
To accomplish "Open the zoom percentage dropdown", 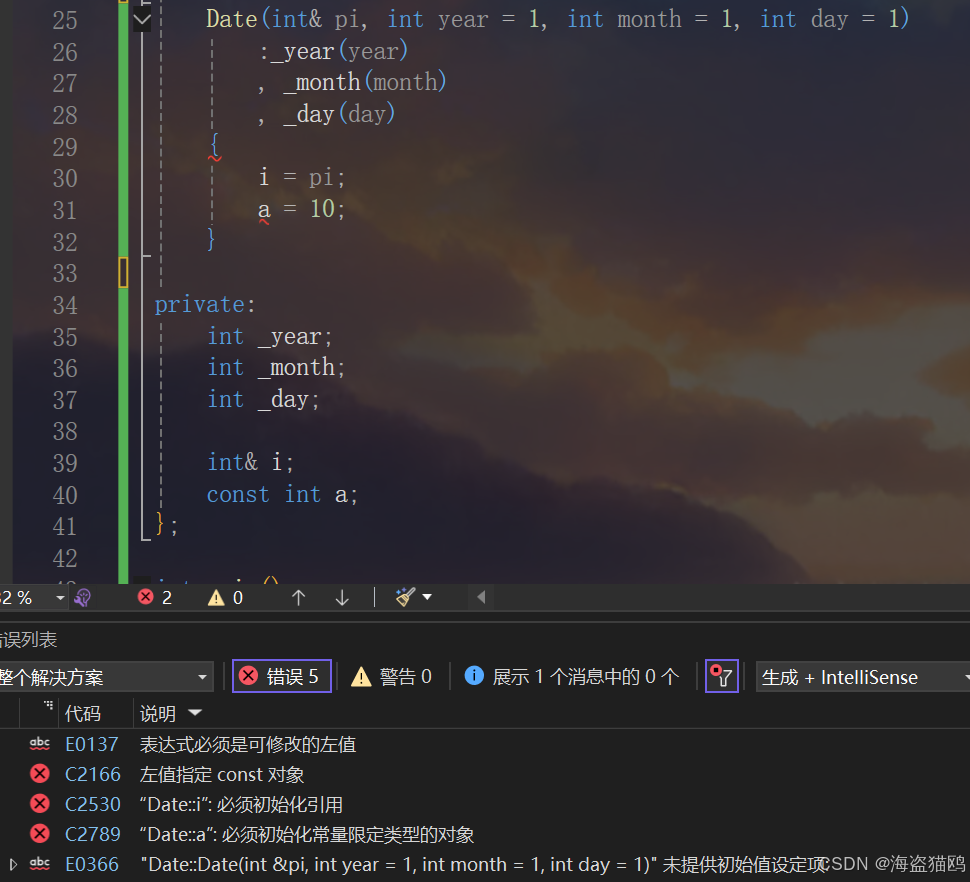I will point(60,598).
